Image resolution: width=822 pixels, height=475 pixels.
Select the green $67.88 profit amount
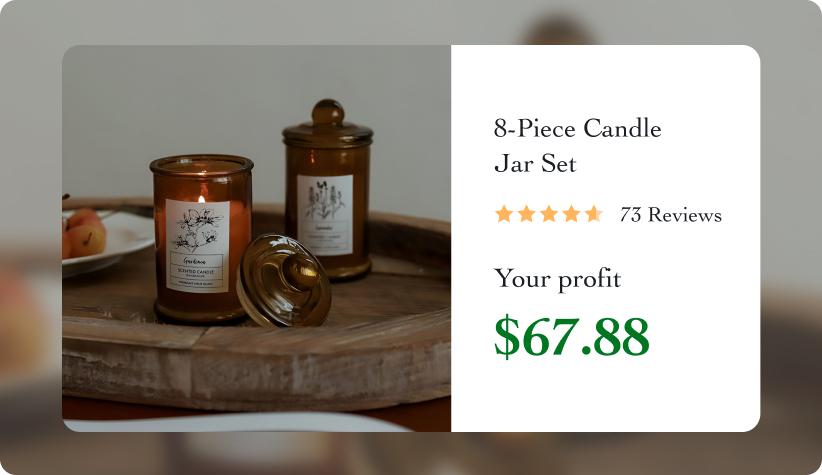pos(571,336)
